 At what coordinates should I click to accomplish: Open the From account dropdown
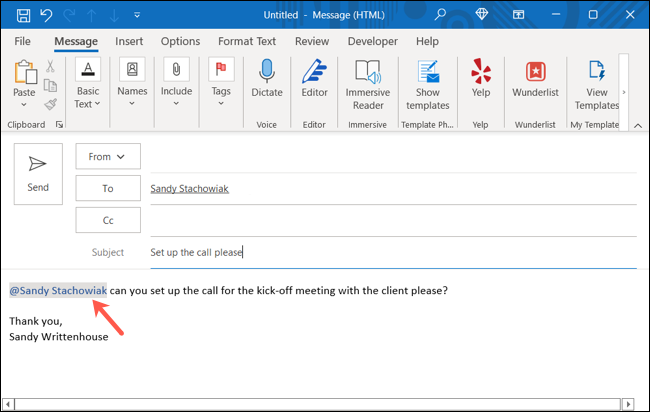[x=108, y=156]
